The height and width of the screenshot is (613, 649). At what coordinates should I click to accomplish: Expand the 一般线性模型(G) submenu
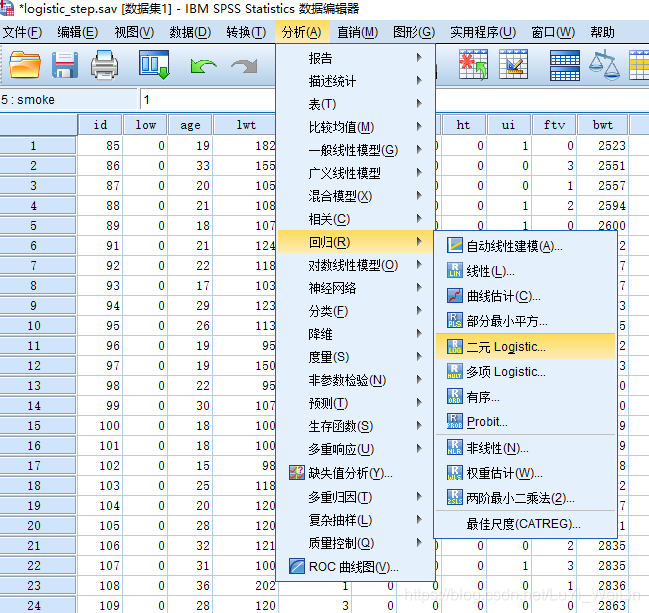(x=356, y=150)
